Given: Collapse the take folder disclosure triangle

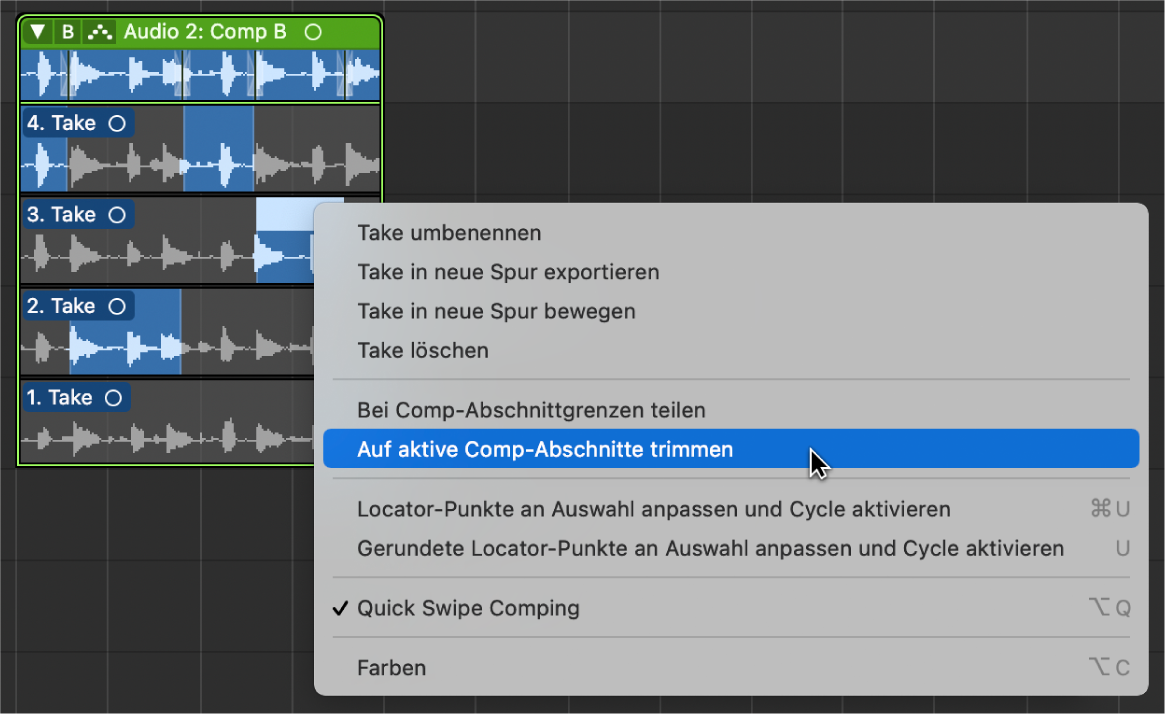Looking at the screenshot, I should 37,32.
